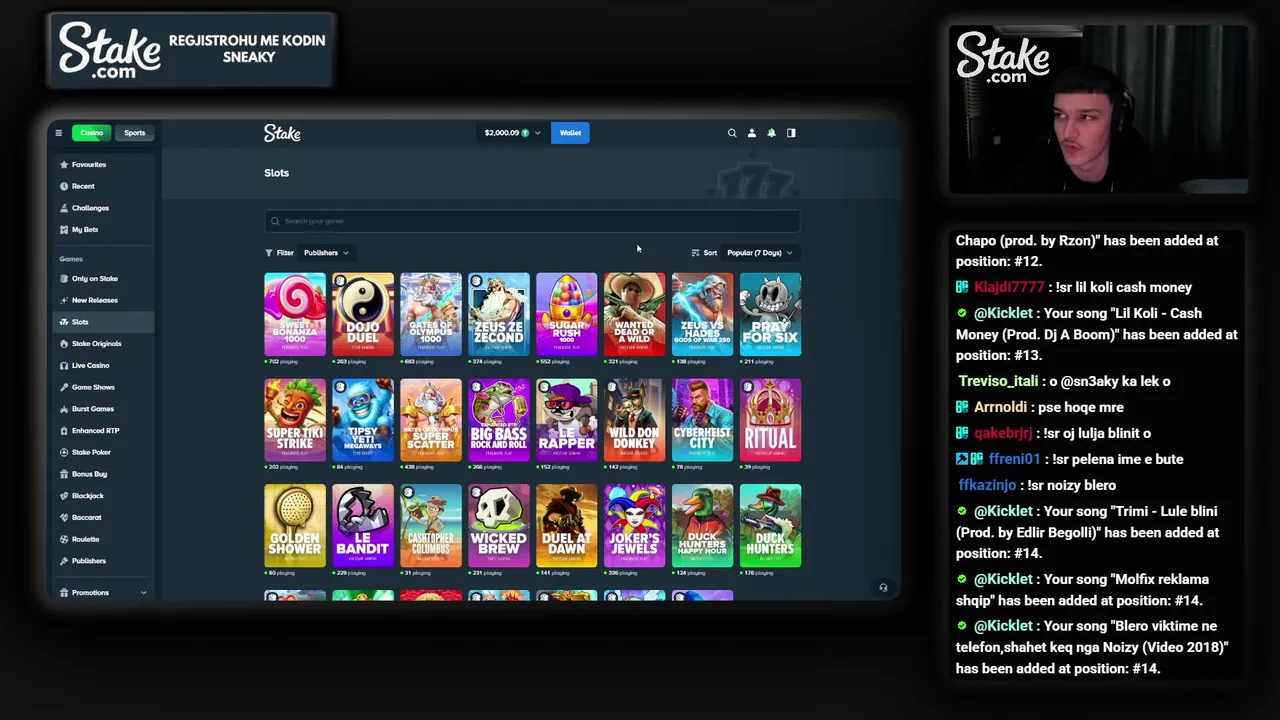This screenshot has width=1280, height=720.
Task: Click the Sort icon beside Popular
Action: (x=695, y=253)
